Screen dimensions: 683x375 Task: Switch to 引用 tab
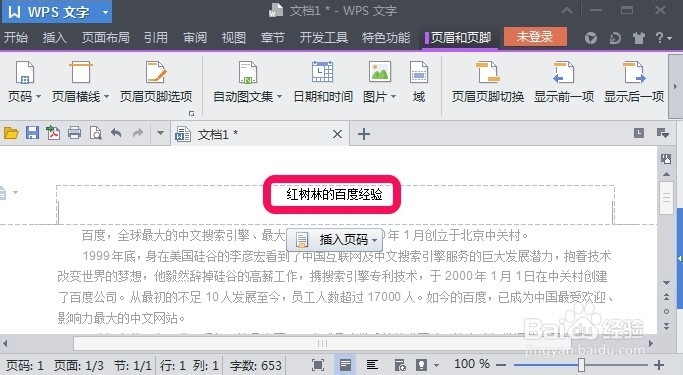[156, 38]
